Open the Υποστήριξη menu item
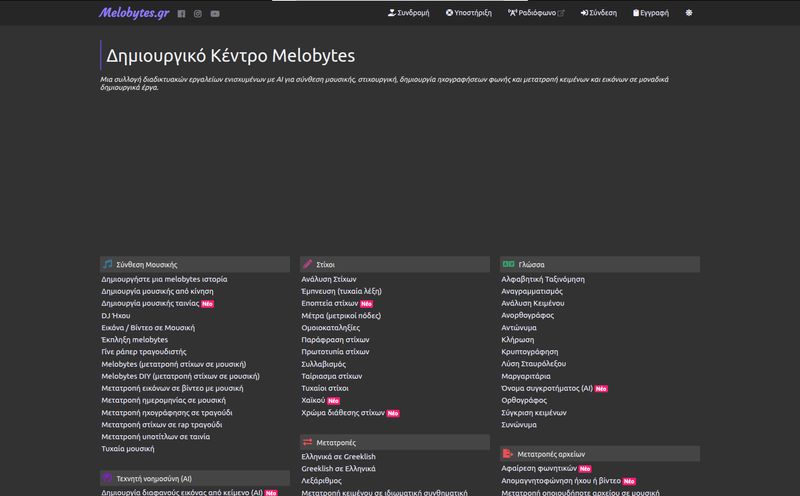Image resolution: width=800 pixels, height=496 pixels. point(468,13)
